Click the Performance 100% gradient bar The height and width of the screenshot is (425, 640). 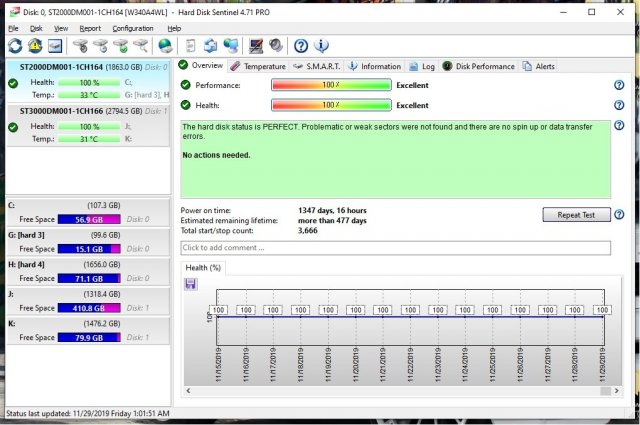(x=331, y=86)
